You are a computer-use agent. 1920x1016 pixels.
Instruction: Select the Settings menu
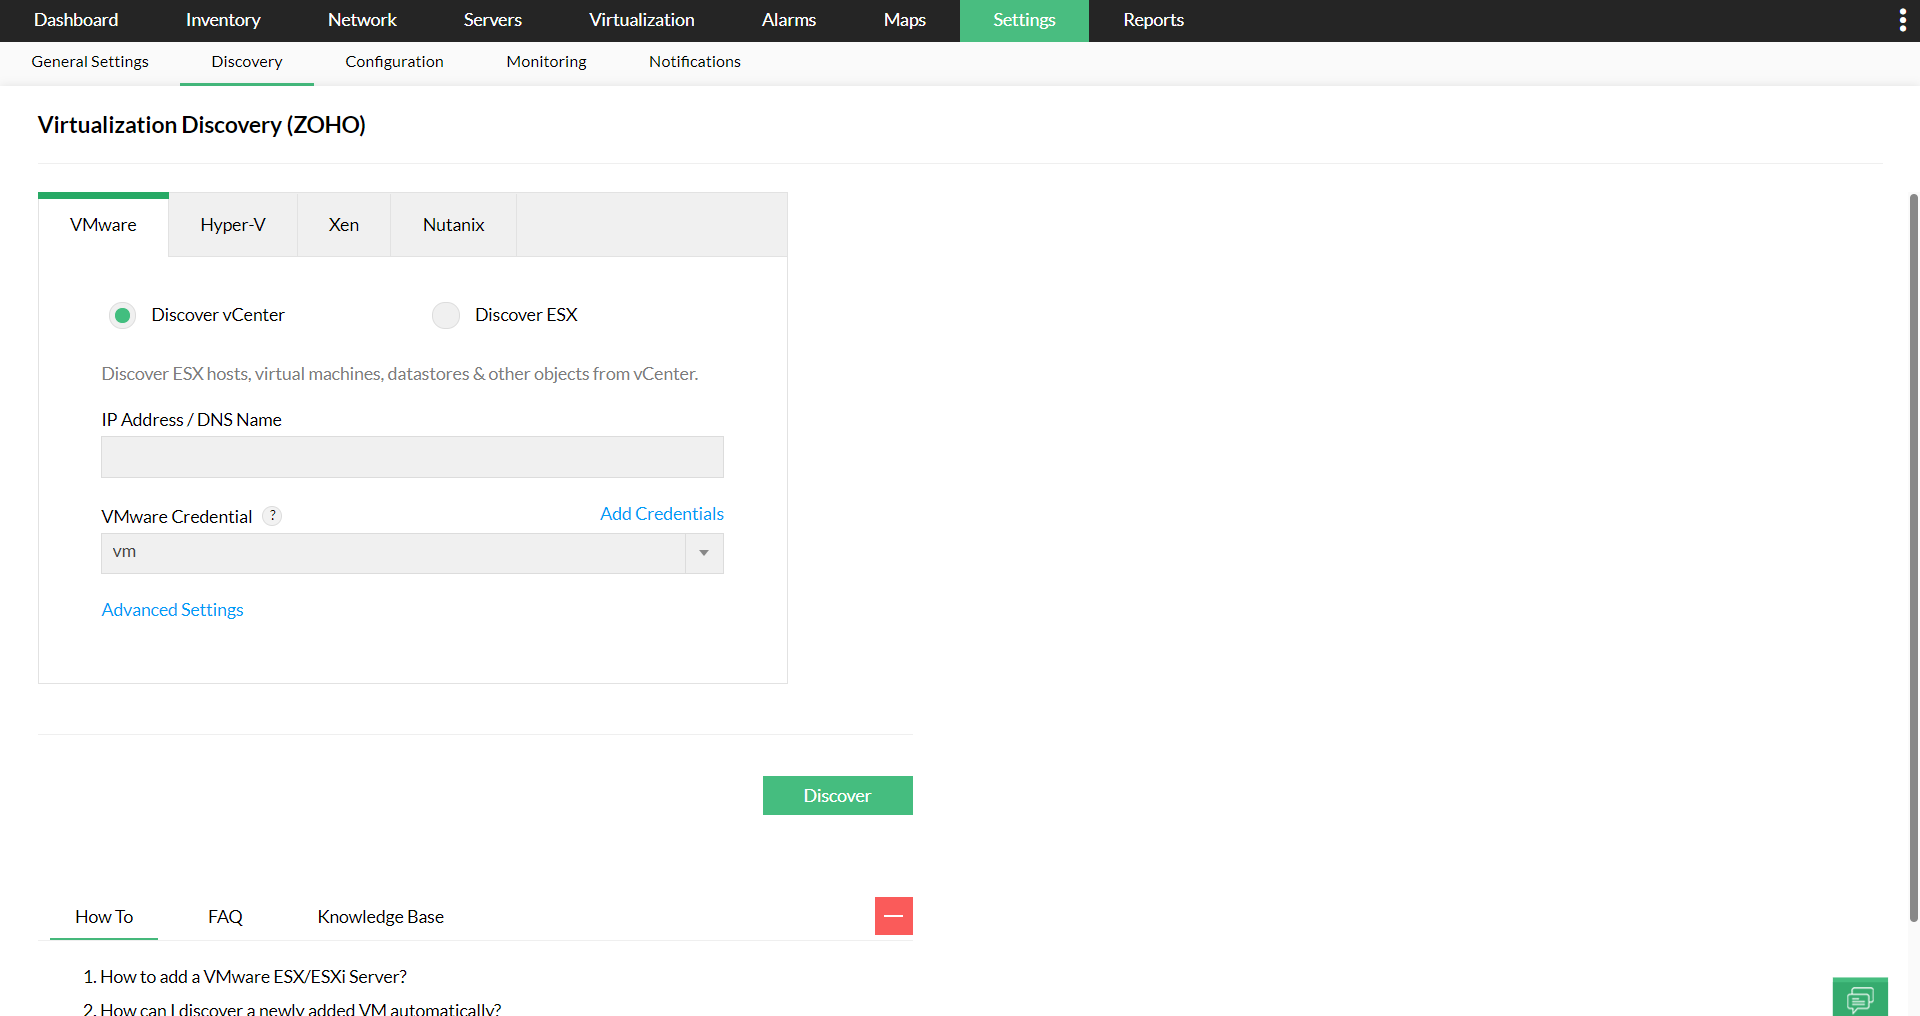pyautogui.click(x=1024, y=20)
